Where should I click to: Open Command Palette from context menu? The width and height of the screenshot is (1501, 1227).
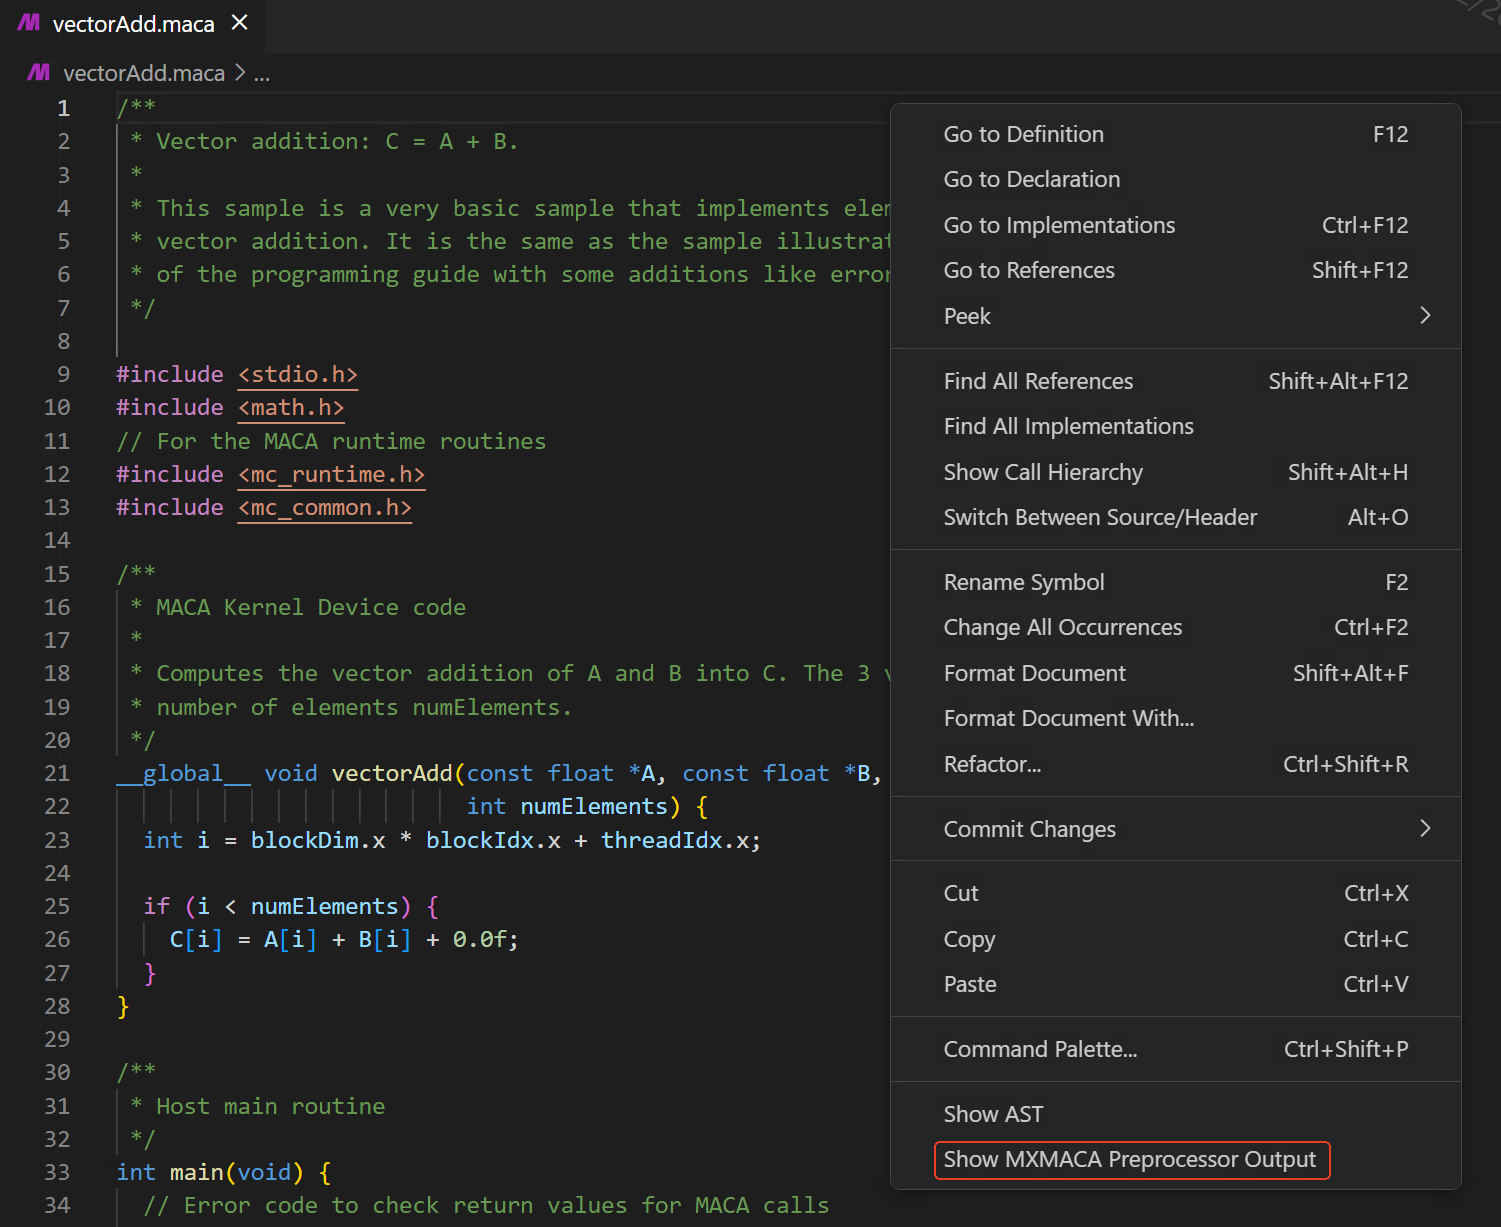pyautogui.click(x=1040, y=1049)
